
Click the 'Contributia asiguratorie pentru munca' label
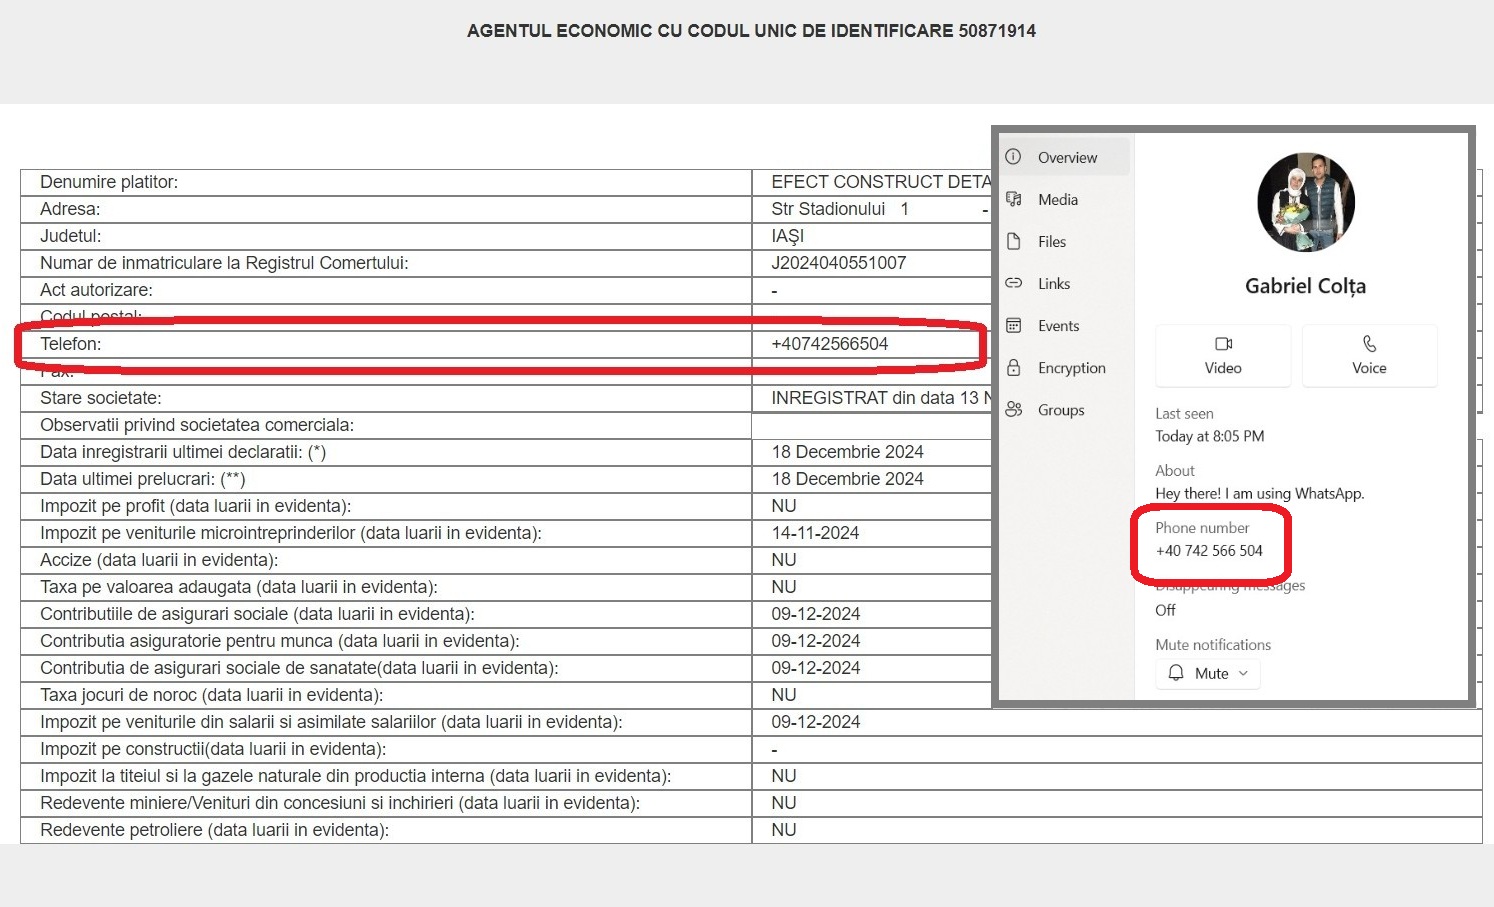280,641
